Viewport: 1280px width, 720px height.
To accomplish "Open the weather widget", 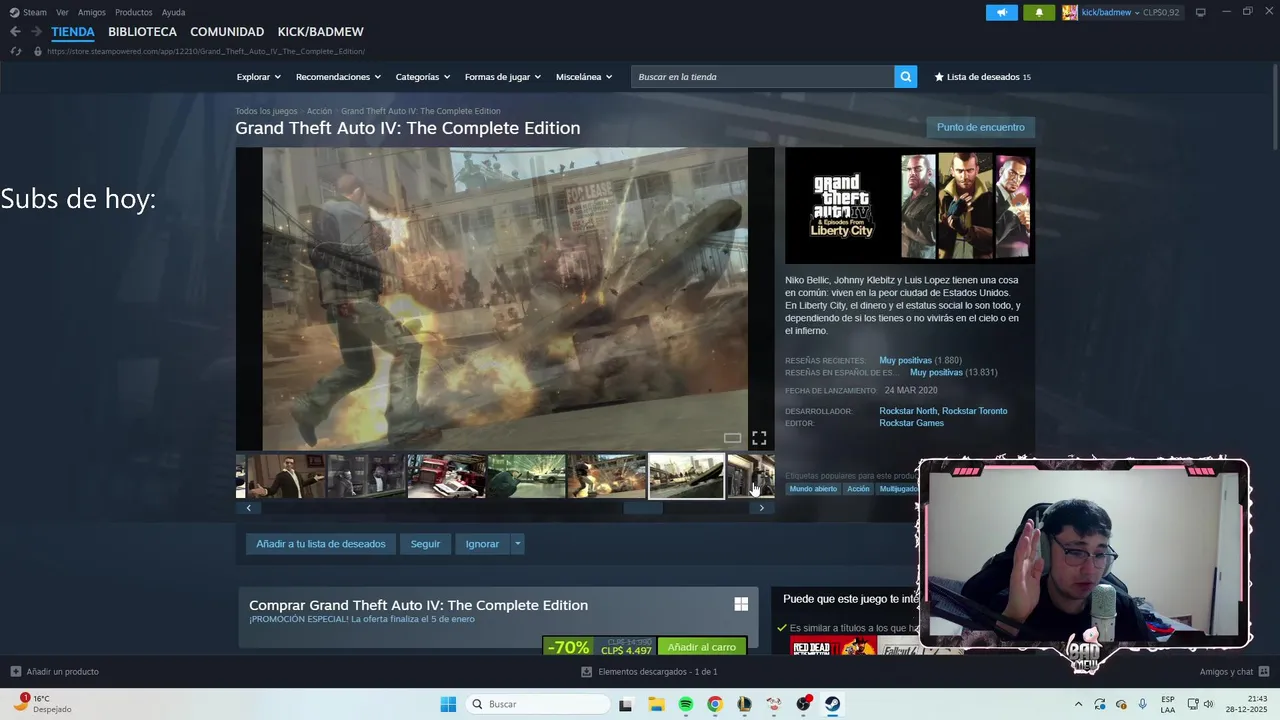I will (x=45, y=703).
